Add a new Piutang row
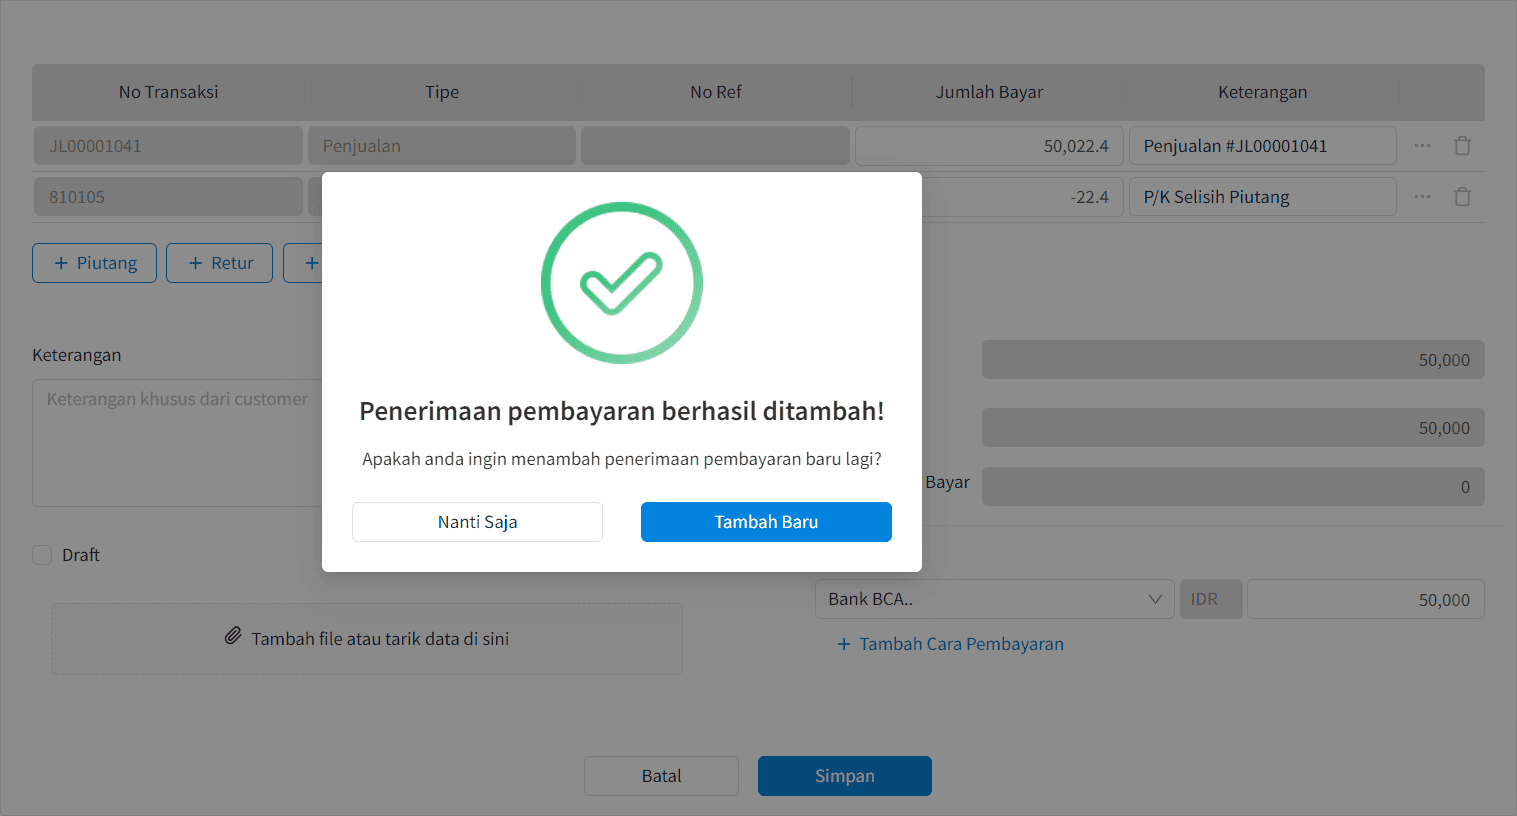The image size is (1517, 816). [x=94, y=263]
